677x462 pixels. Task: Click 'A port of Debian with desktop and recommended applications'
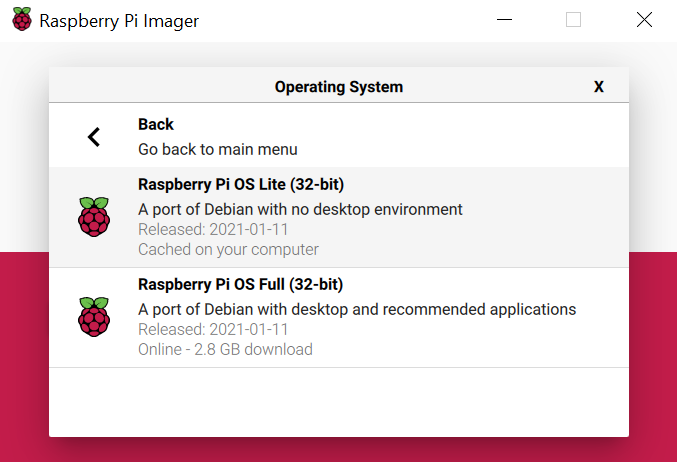[357, 310]
